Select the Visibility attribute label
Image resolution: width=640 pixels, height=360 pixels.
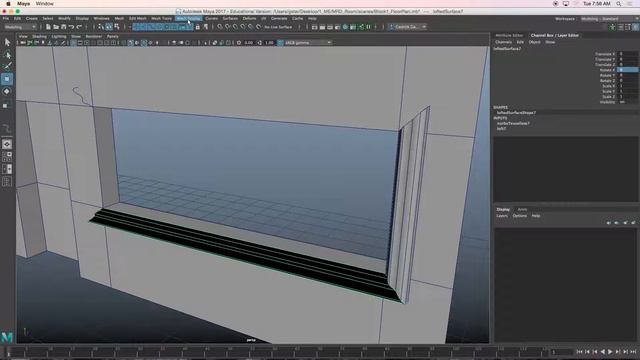(607, 102)
